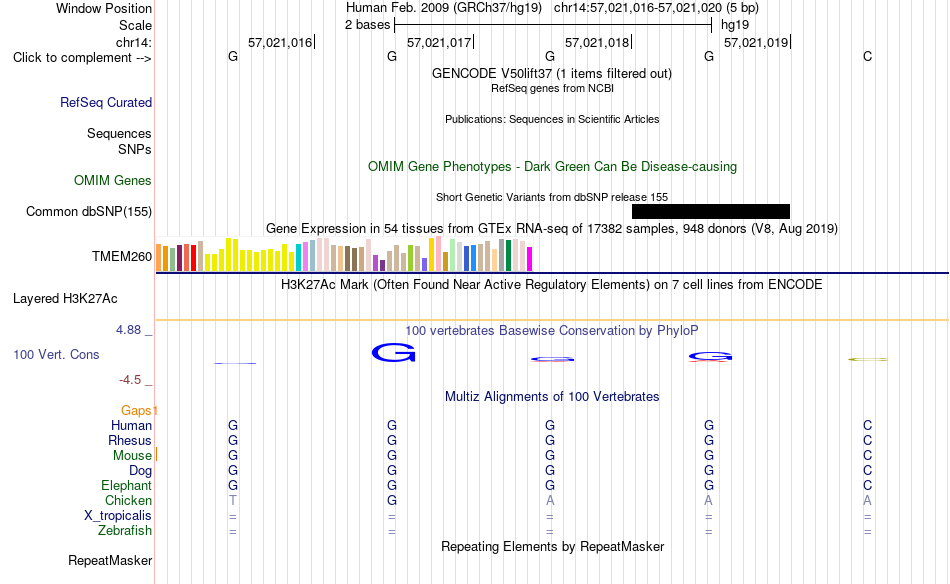The image size is (950, 584).
Task: Click the Layered H3K27Ac track label
Action: [x=65, y=299]
